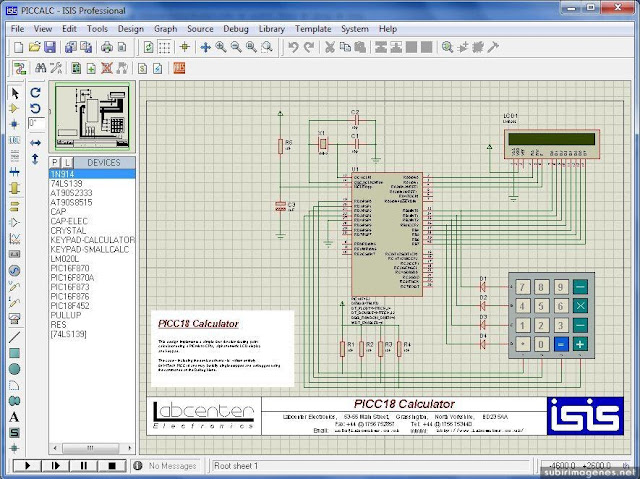The image size is (640, 479).
Task: Click the No Messages status indicator
Action: [165, 466]
